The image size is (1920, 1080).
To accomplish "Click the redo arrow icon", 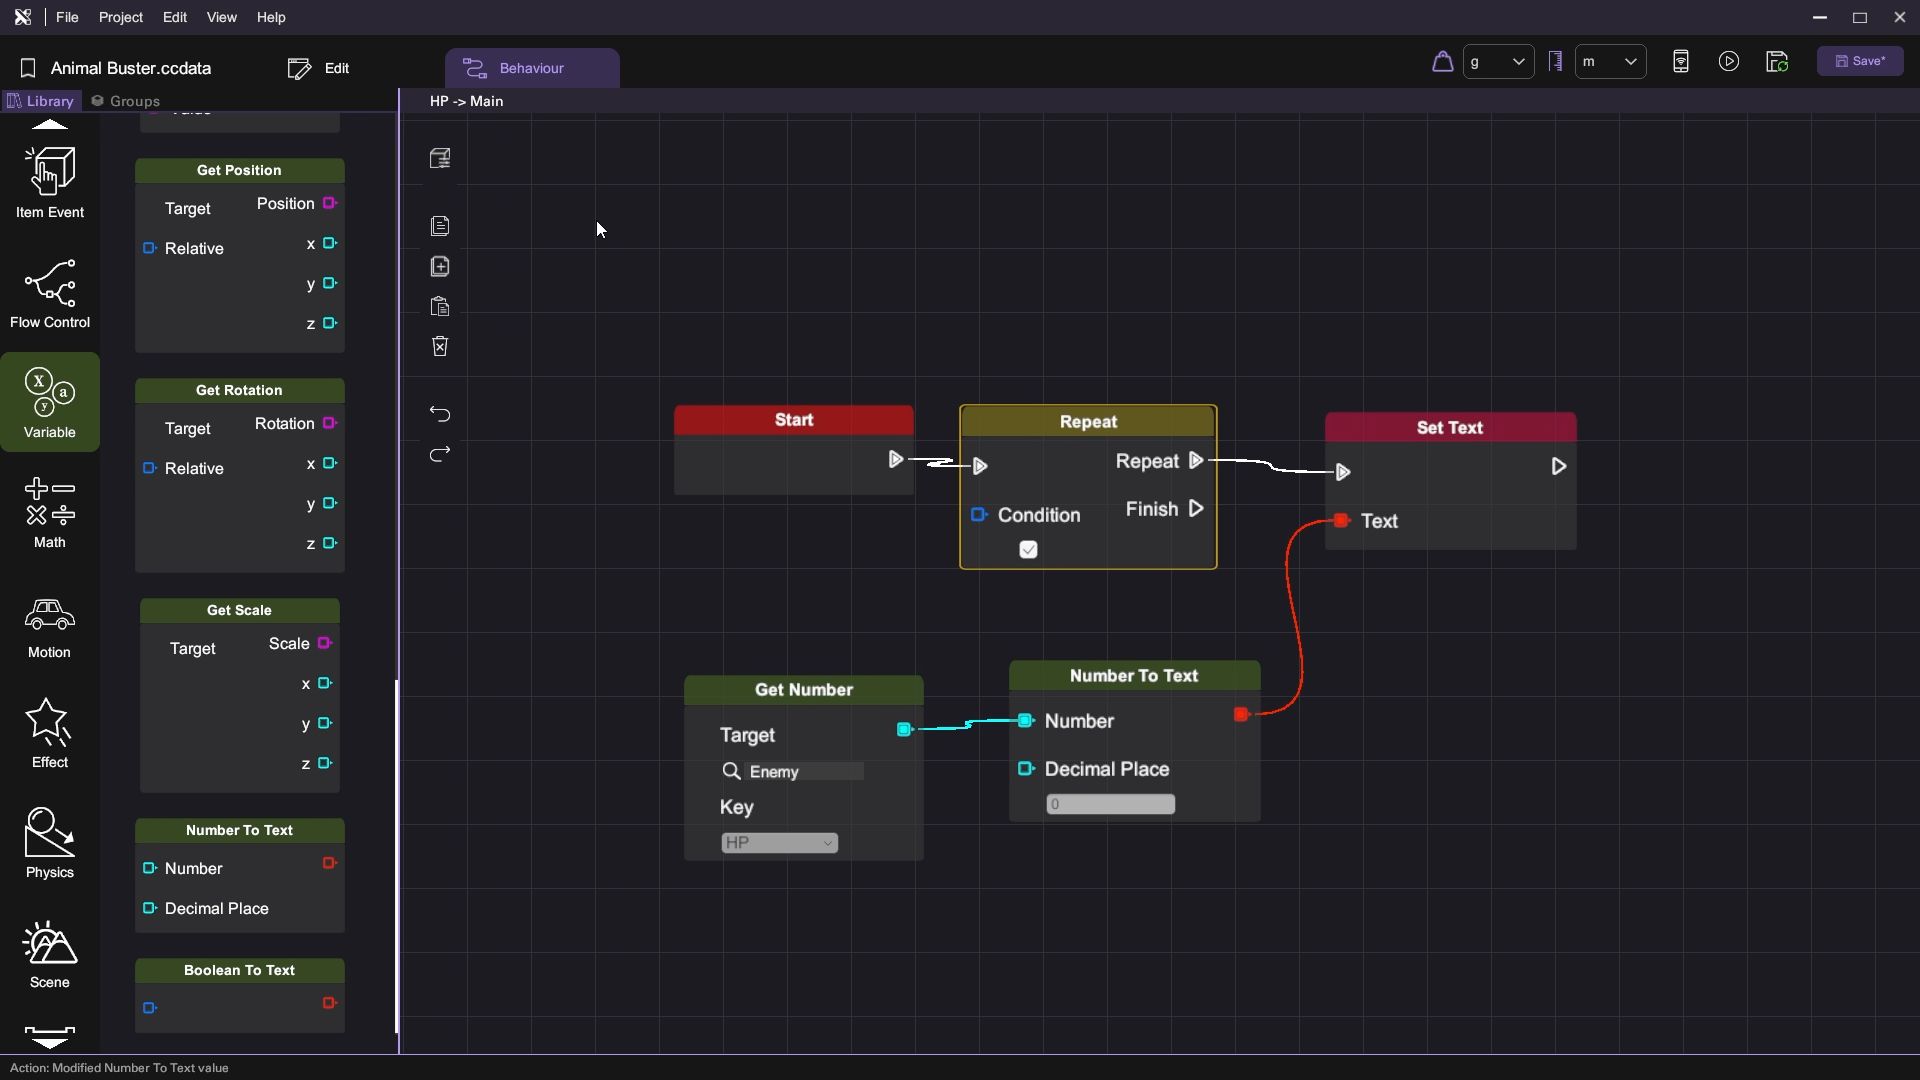I will (440, 455).
